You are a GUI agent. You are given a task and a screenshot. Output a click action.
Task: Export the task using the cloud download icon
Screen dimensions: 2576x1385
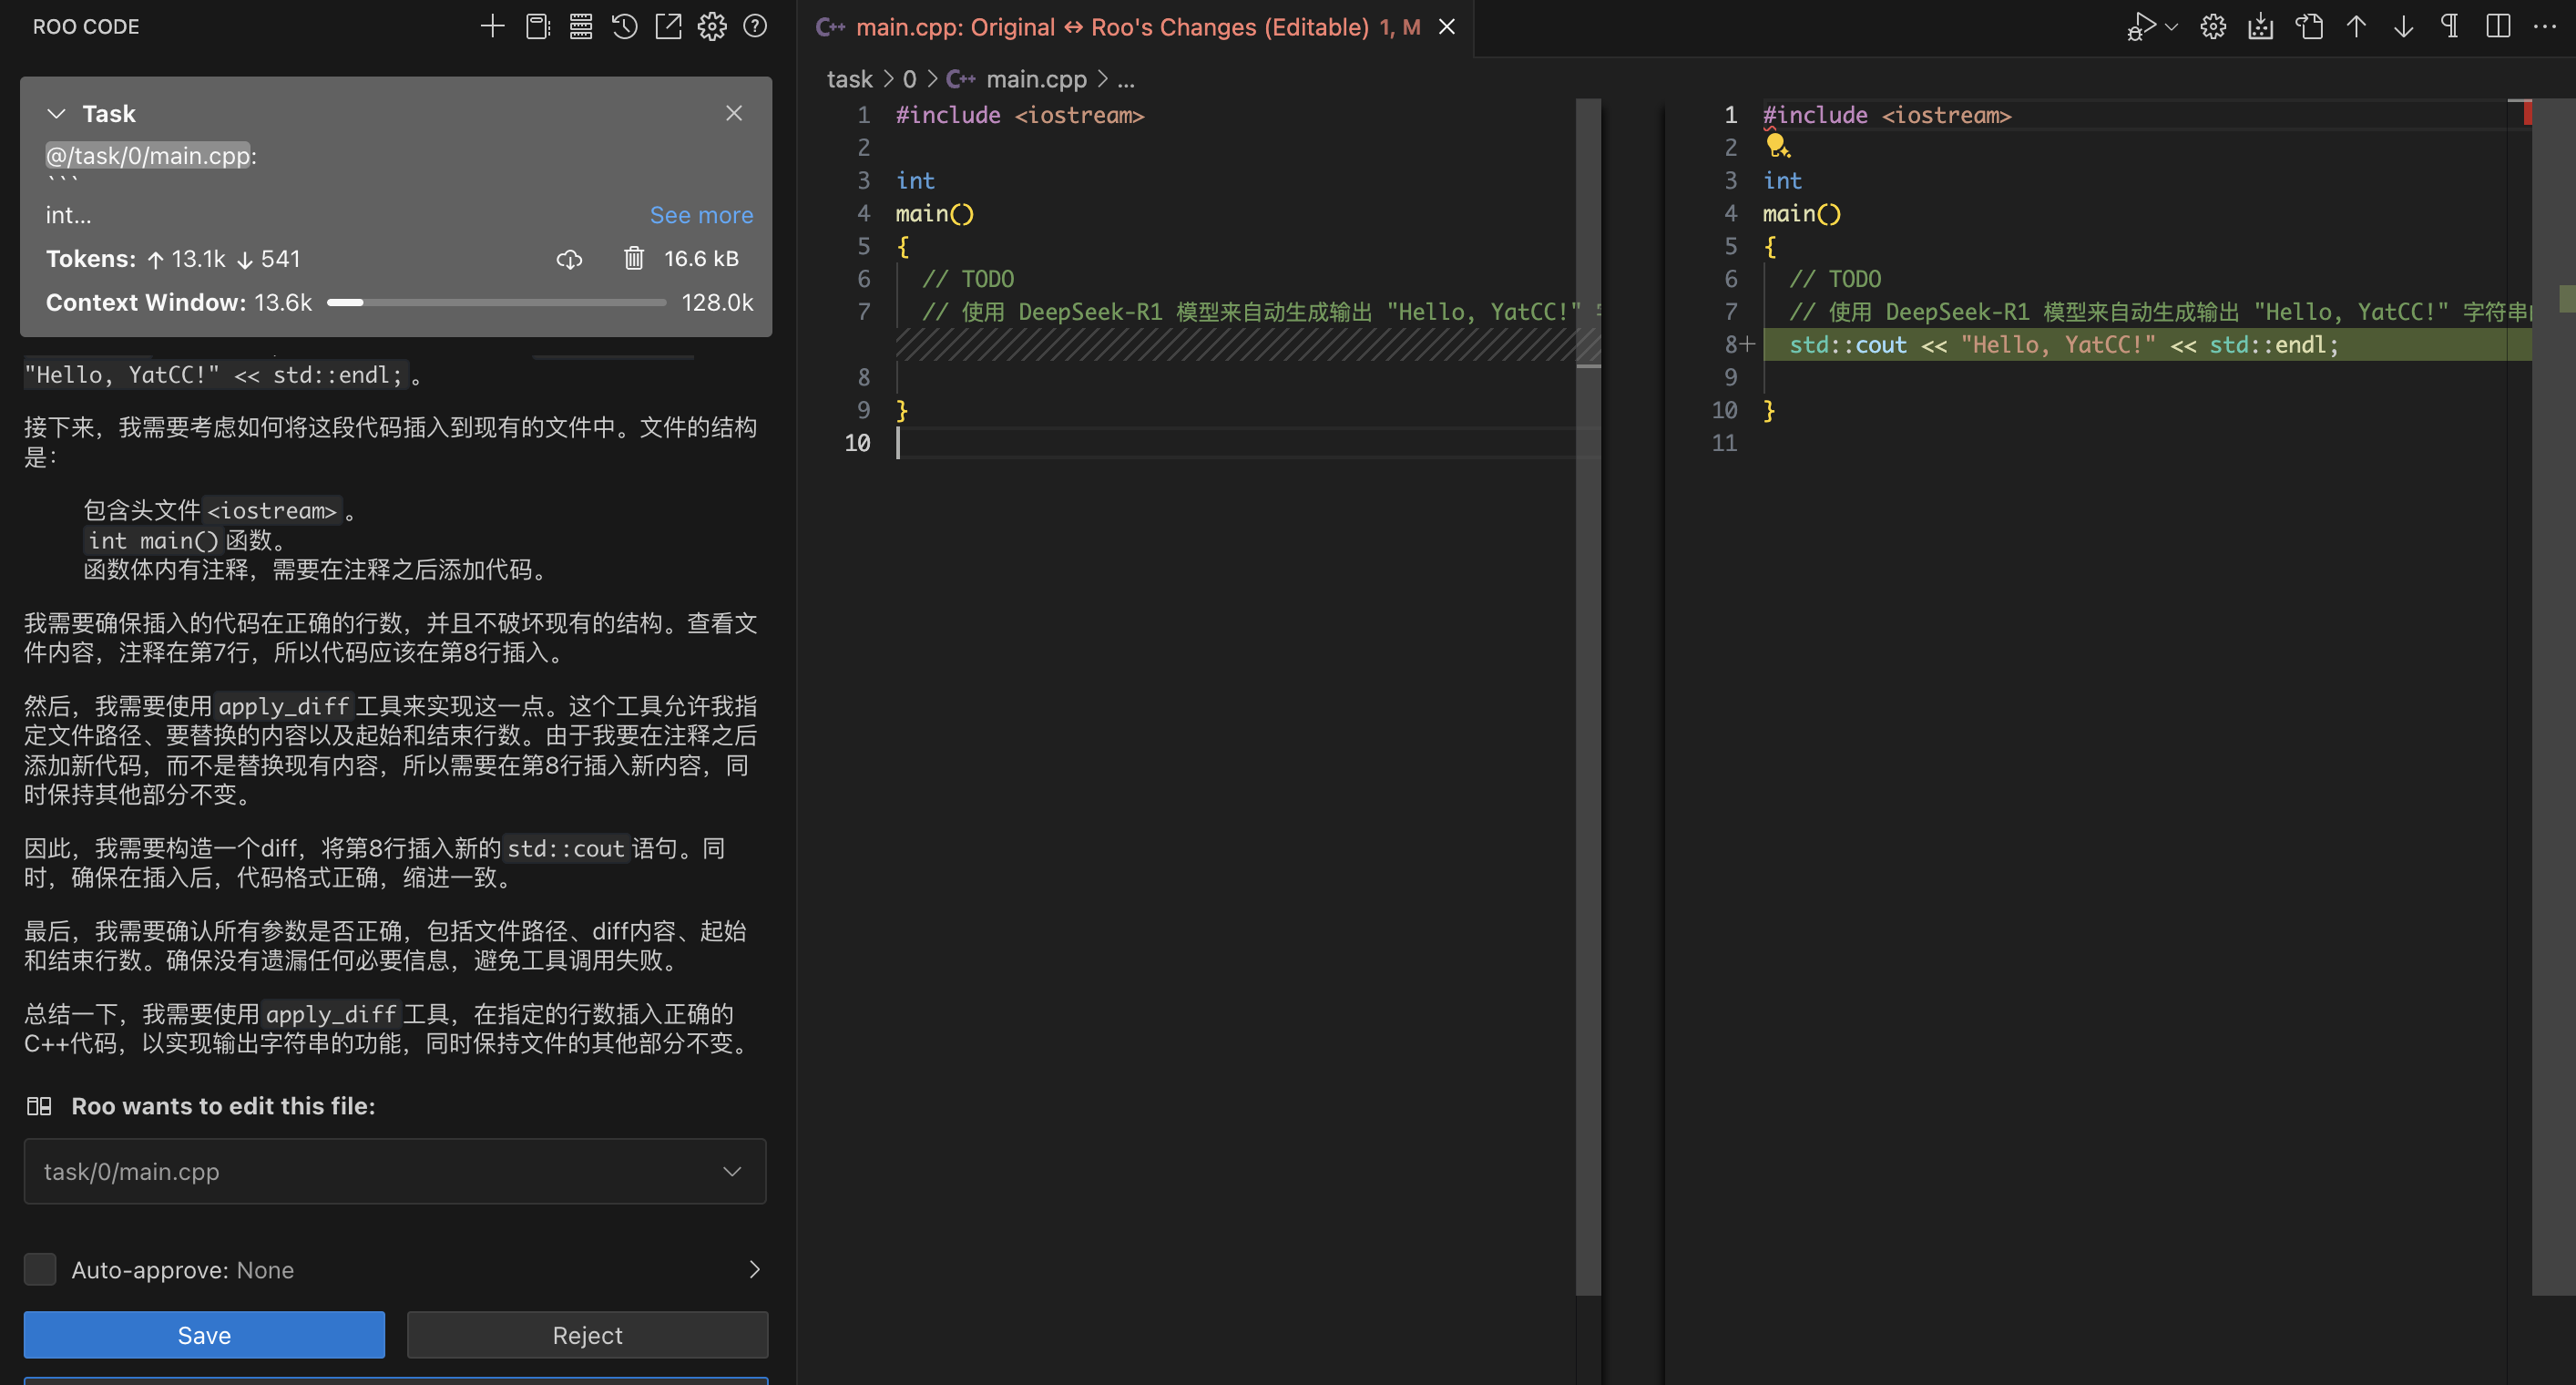(x=569, y=259)
